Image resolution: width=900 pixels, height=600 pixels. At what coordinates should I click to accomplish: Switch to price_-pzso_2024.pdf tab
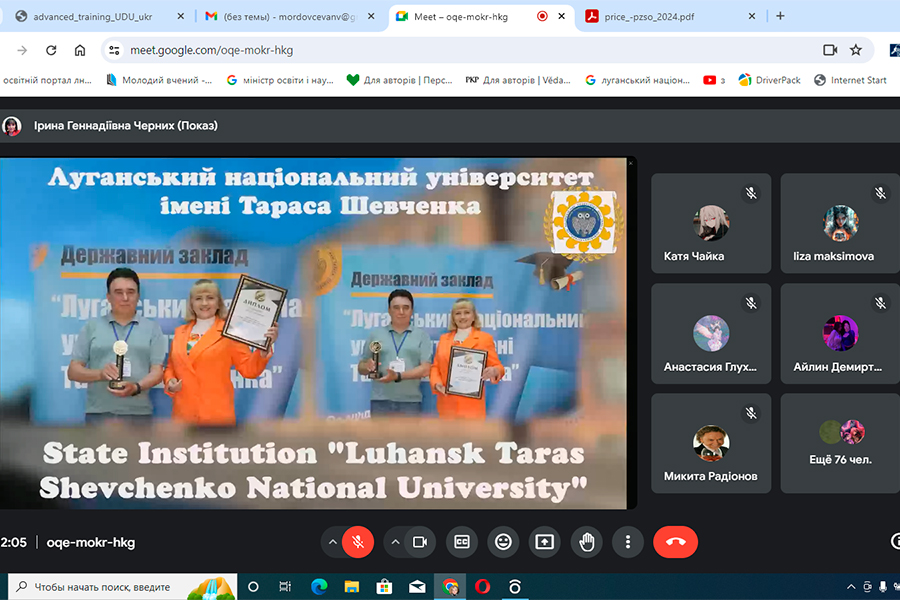pyautogui.click(x=649, y=17)
